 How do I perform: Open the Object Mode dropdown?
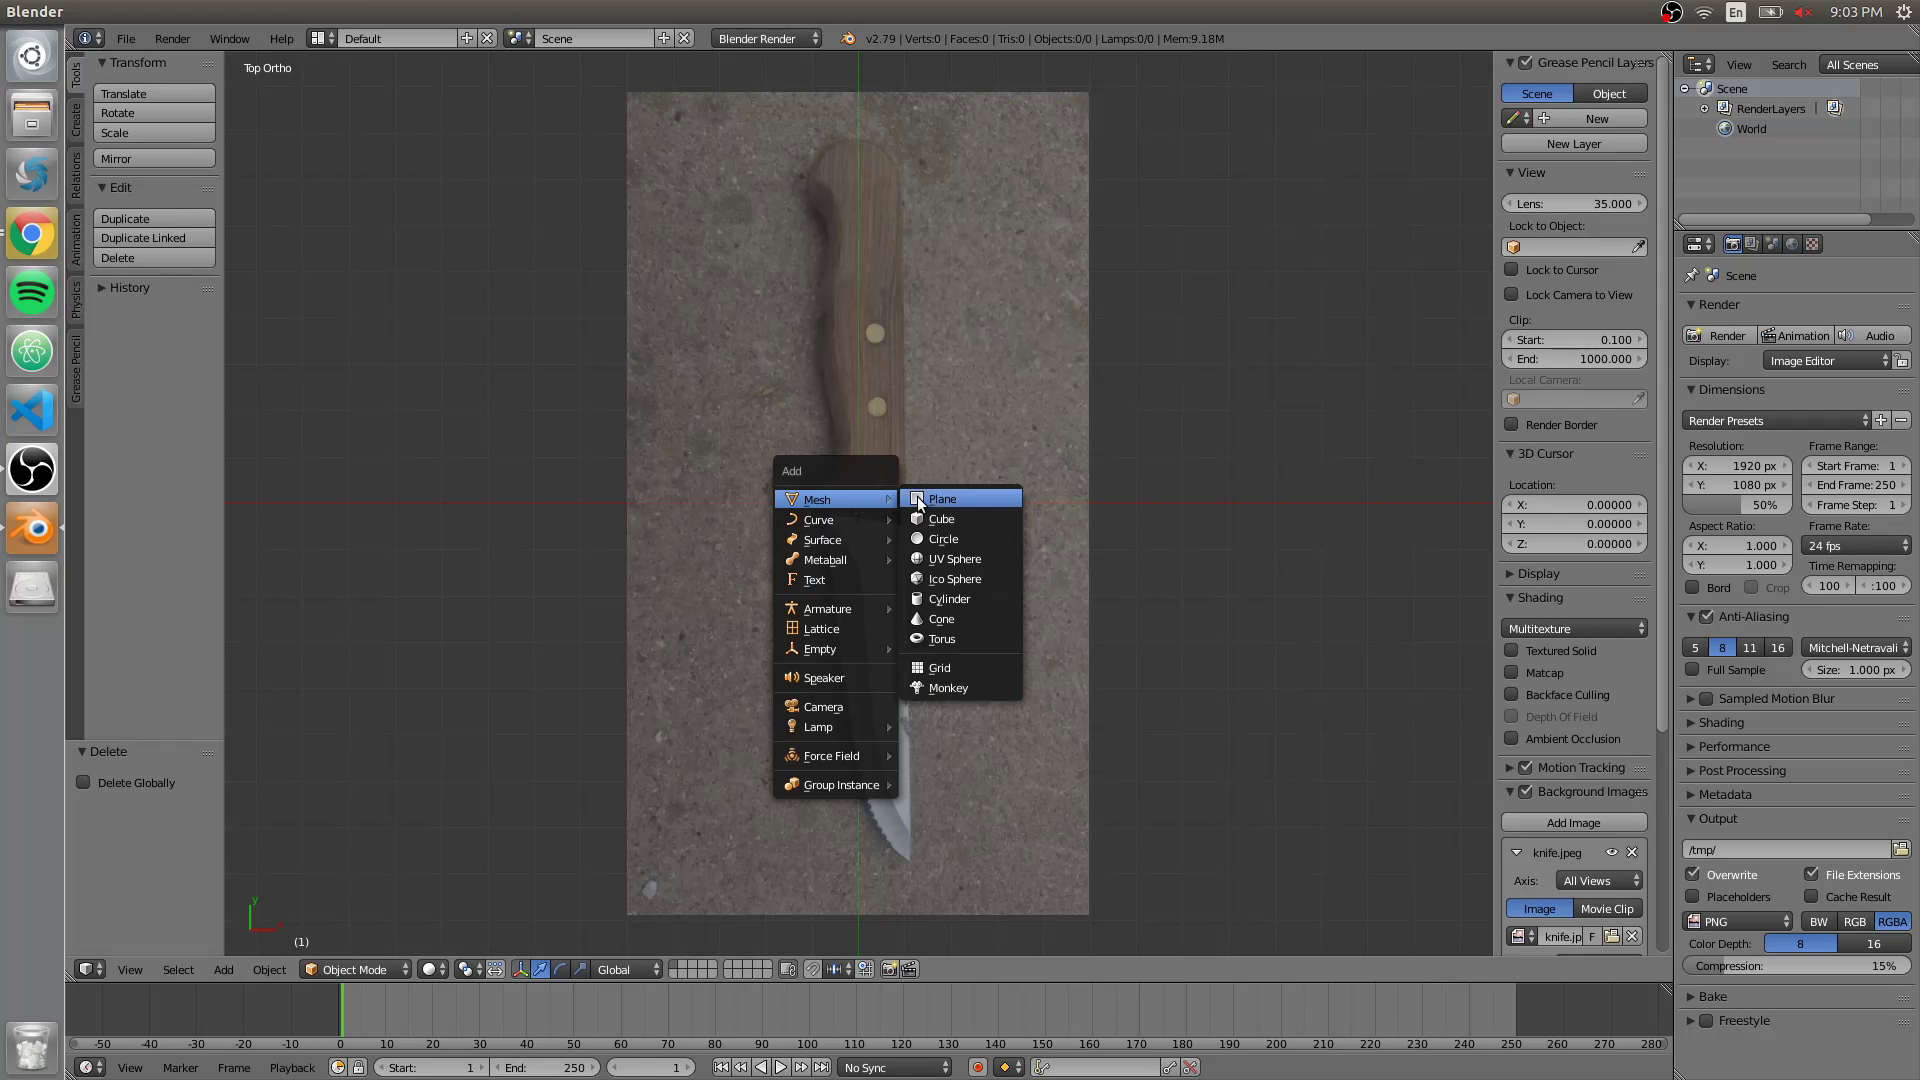click(356, 970)
